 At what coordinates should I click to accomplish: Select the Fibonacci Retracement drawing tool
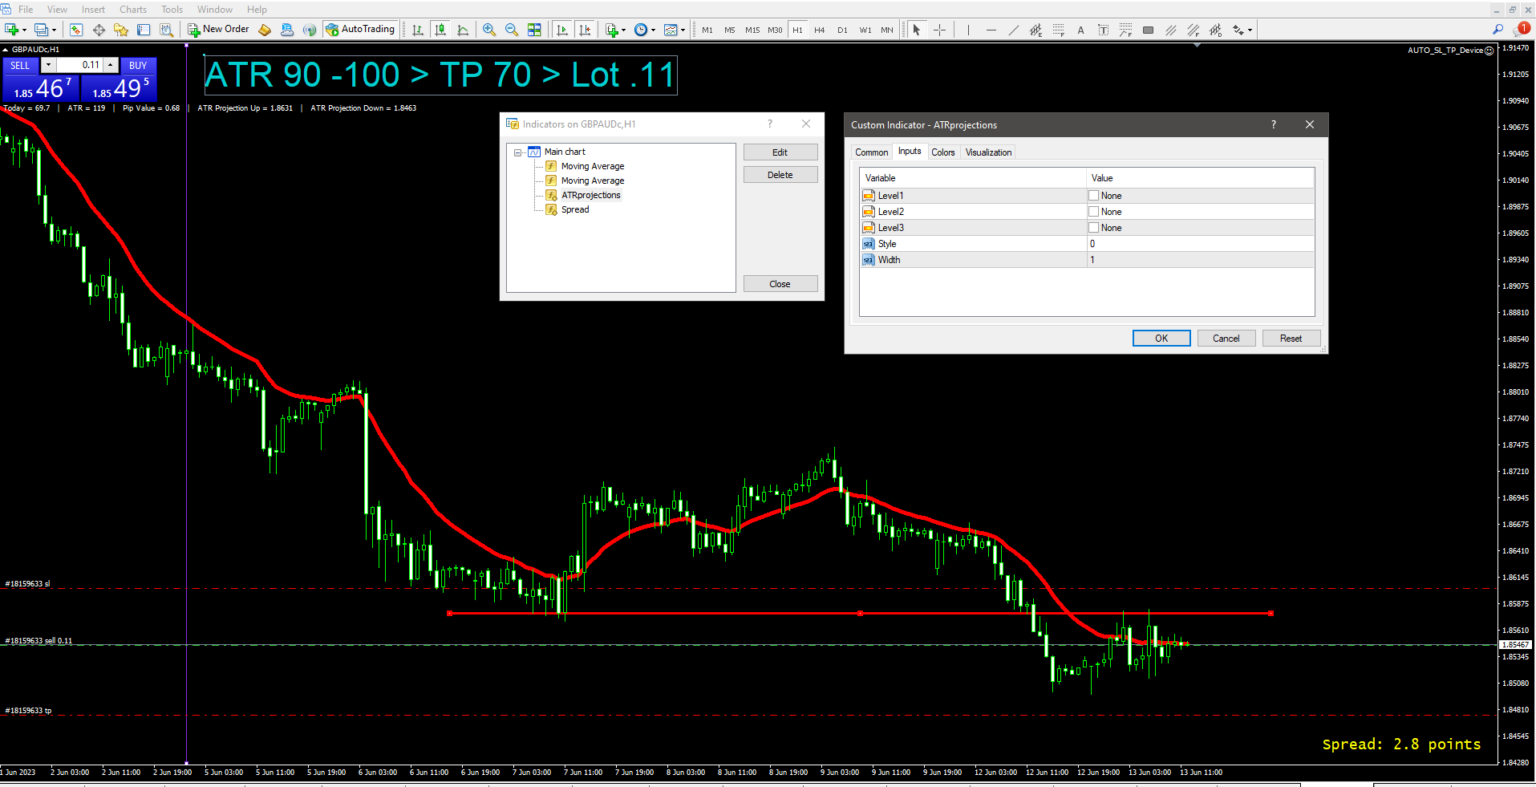[1057, 29]
